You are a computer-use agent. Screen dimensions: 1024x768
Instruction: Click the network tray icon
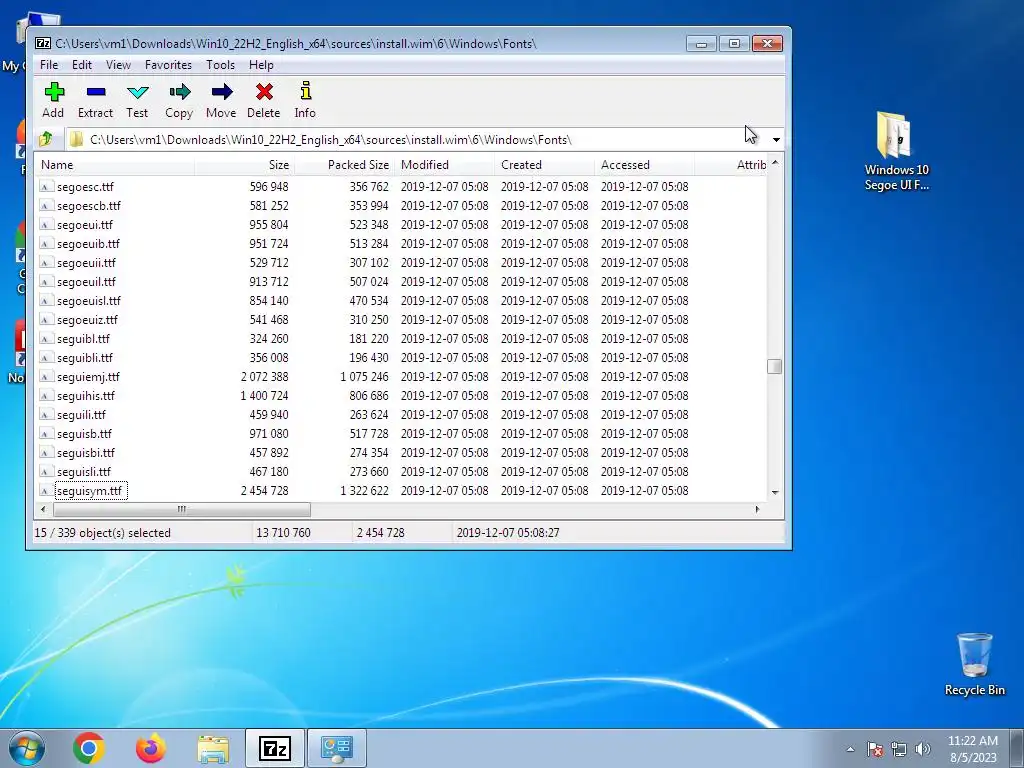(899, 749)
